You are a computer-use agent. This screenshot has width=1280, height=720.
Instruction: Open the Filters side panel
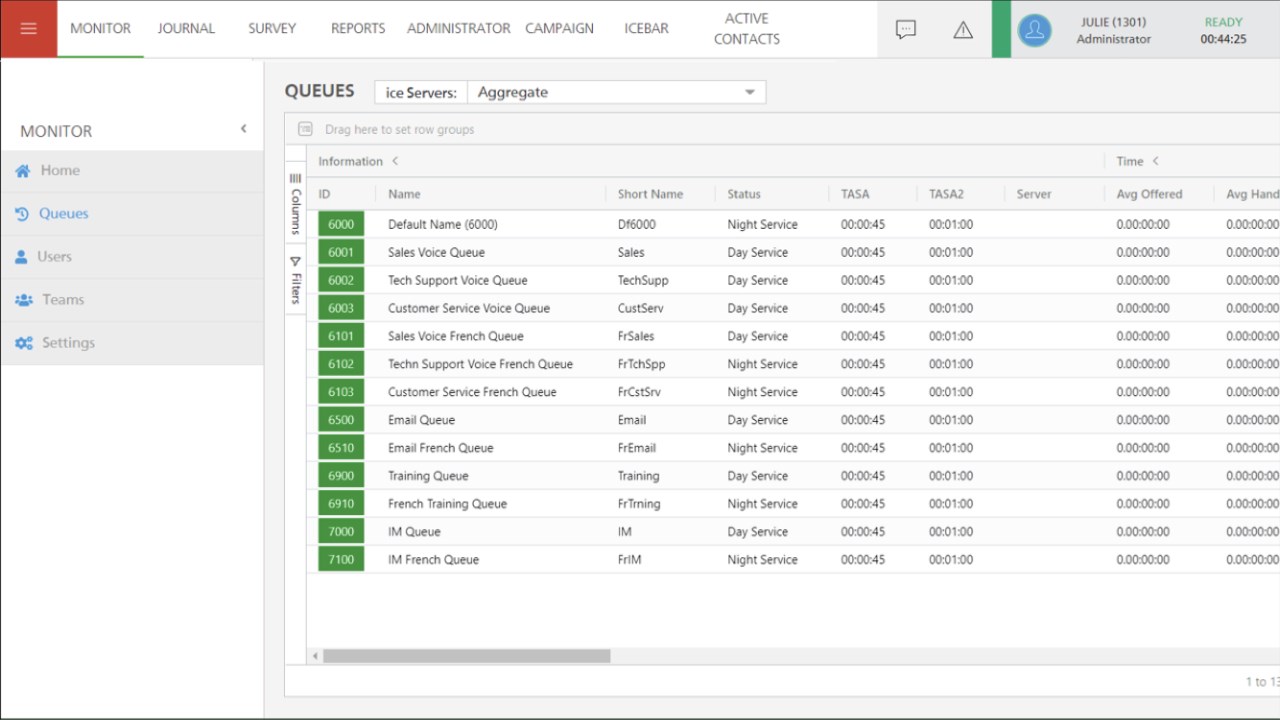pyautogui.click(x=295, y=280)
